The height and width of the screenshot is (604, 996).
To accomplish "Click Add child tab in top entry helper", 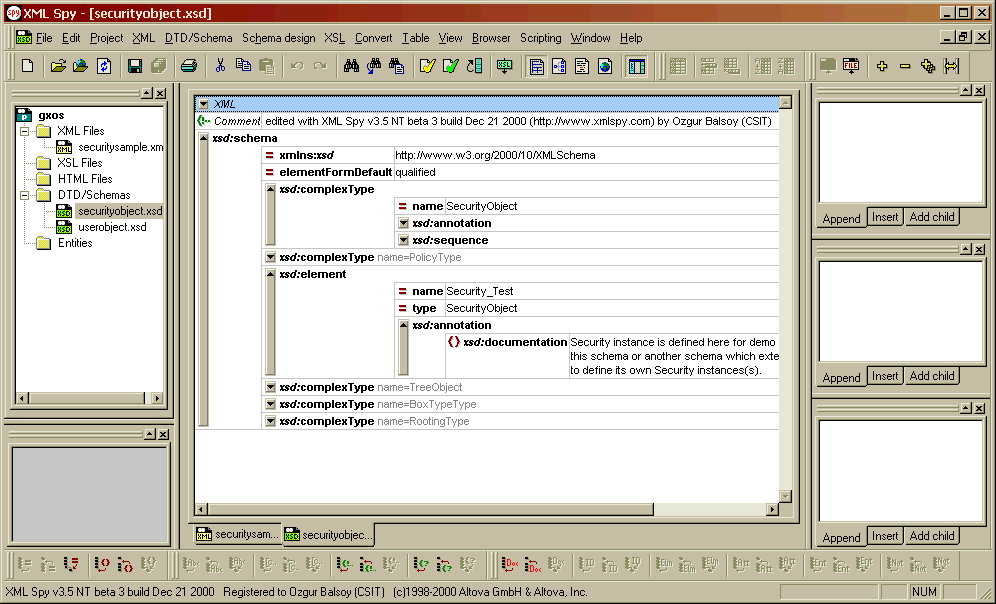I will tap(932, 217).
